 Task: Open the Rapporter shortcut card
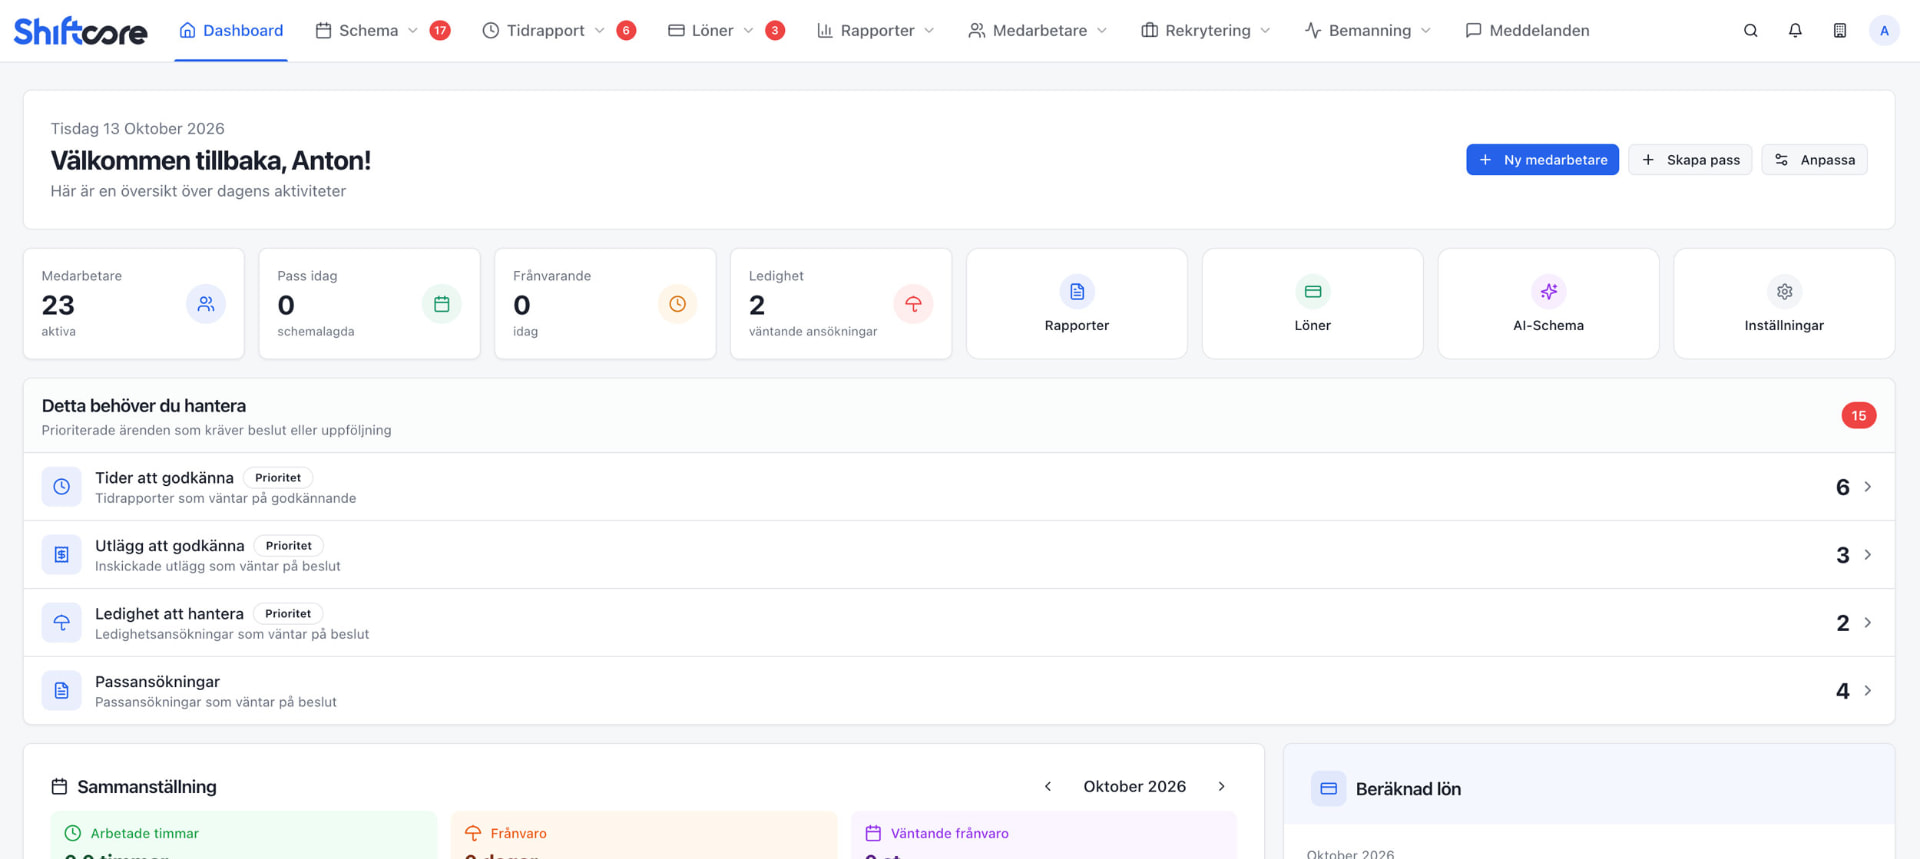1077,304
